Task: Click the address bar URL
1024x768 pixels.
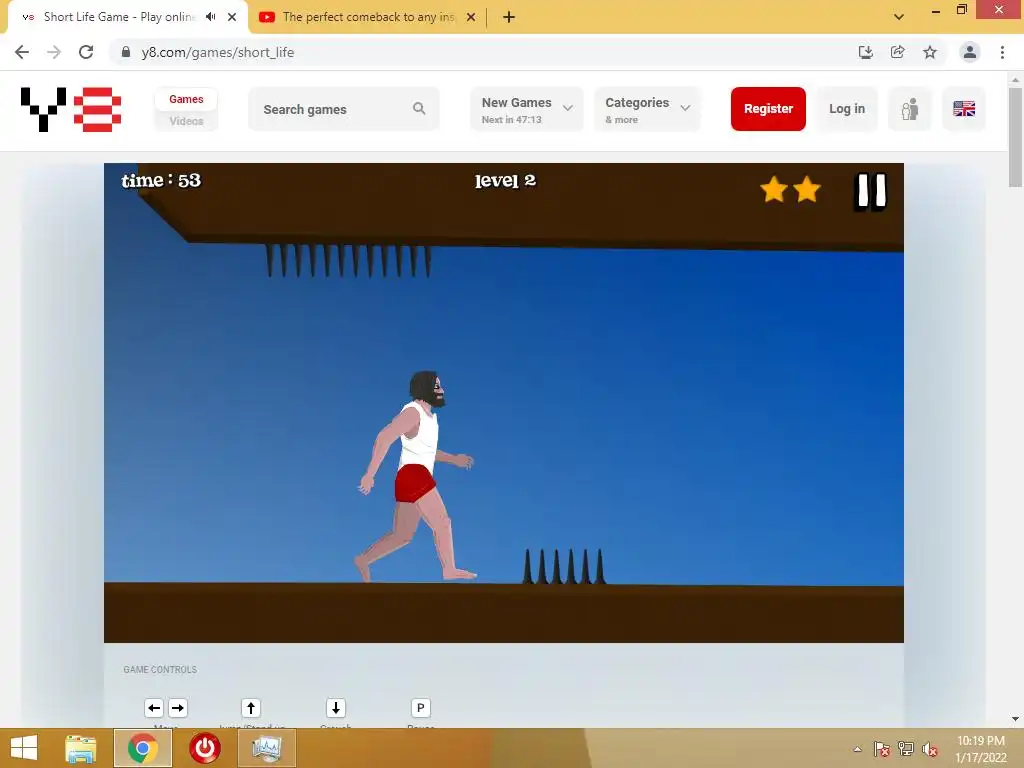Action: [217, 52]
